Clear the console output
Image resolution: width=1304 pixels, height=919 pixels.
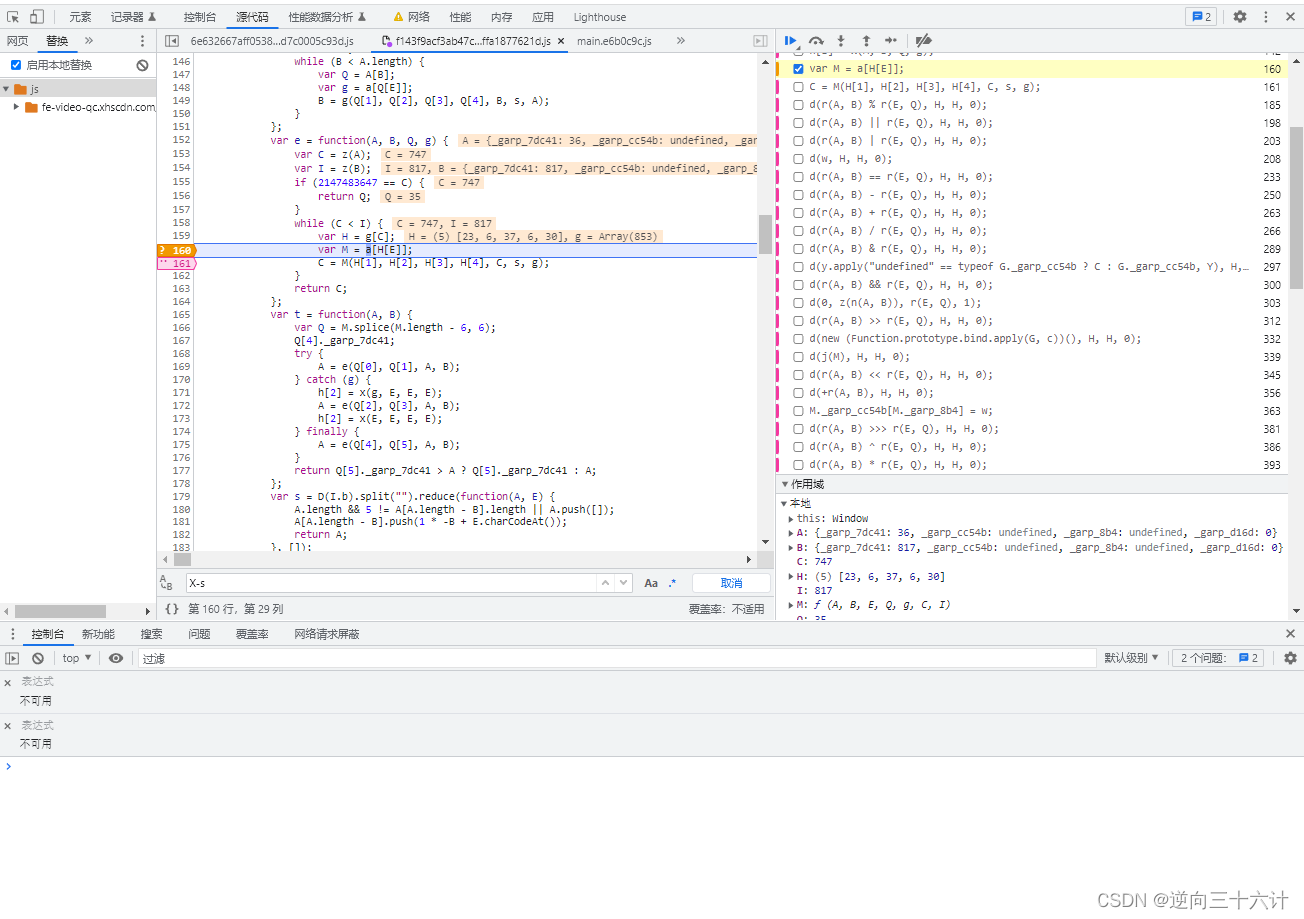tap(38, 658)
